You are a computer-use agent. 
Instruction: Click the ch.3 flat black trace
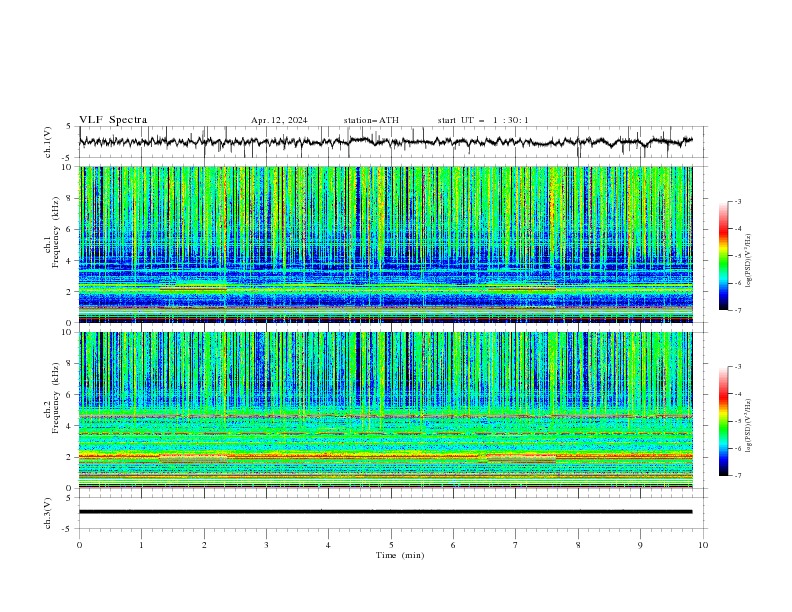386,512
